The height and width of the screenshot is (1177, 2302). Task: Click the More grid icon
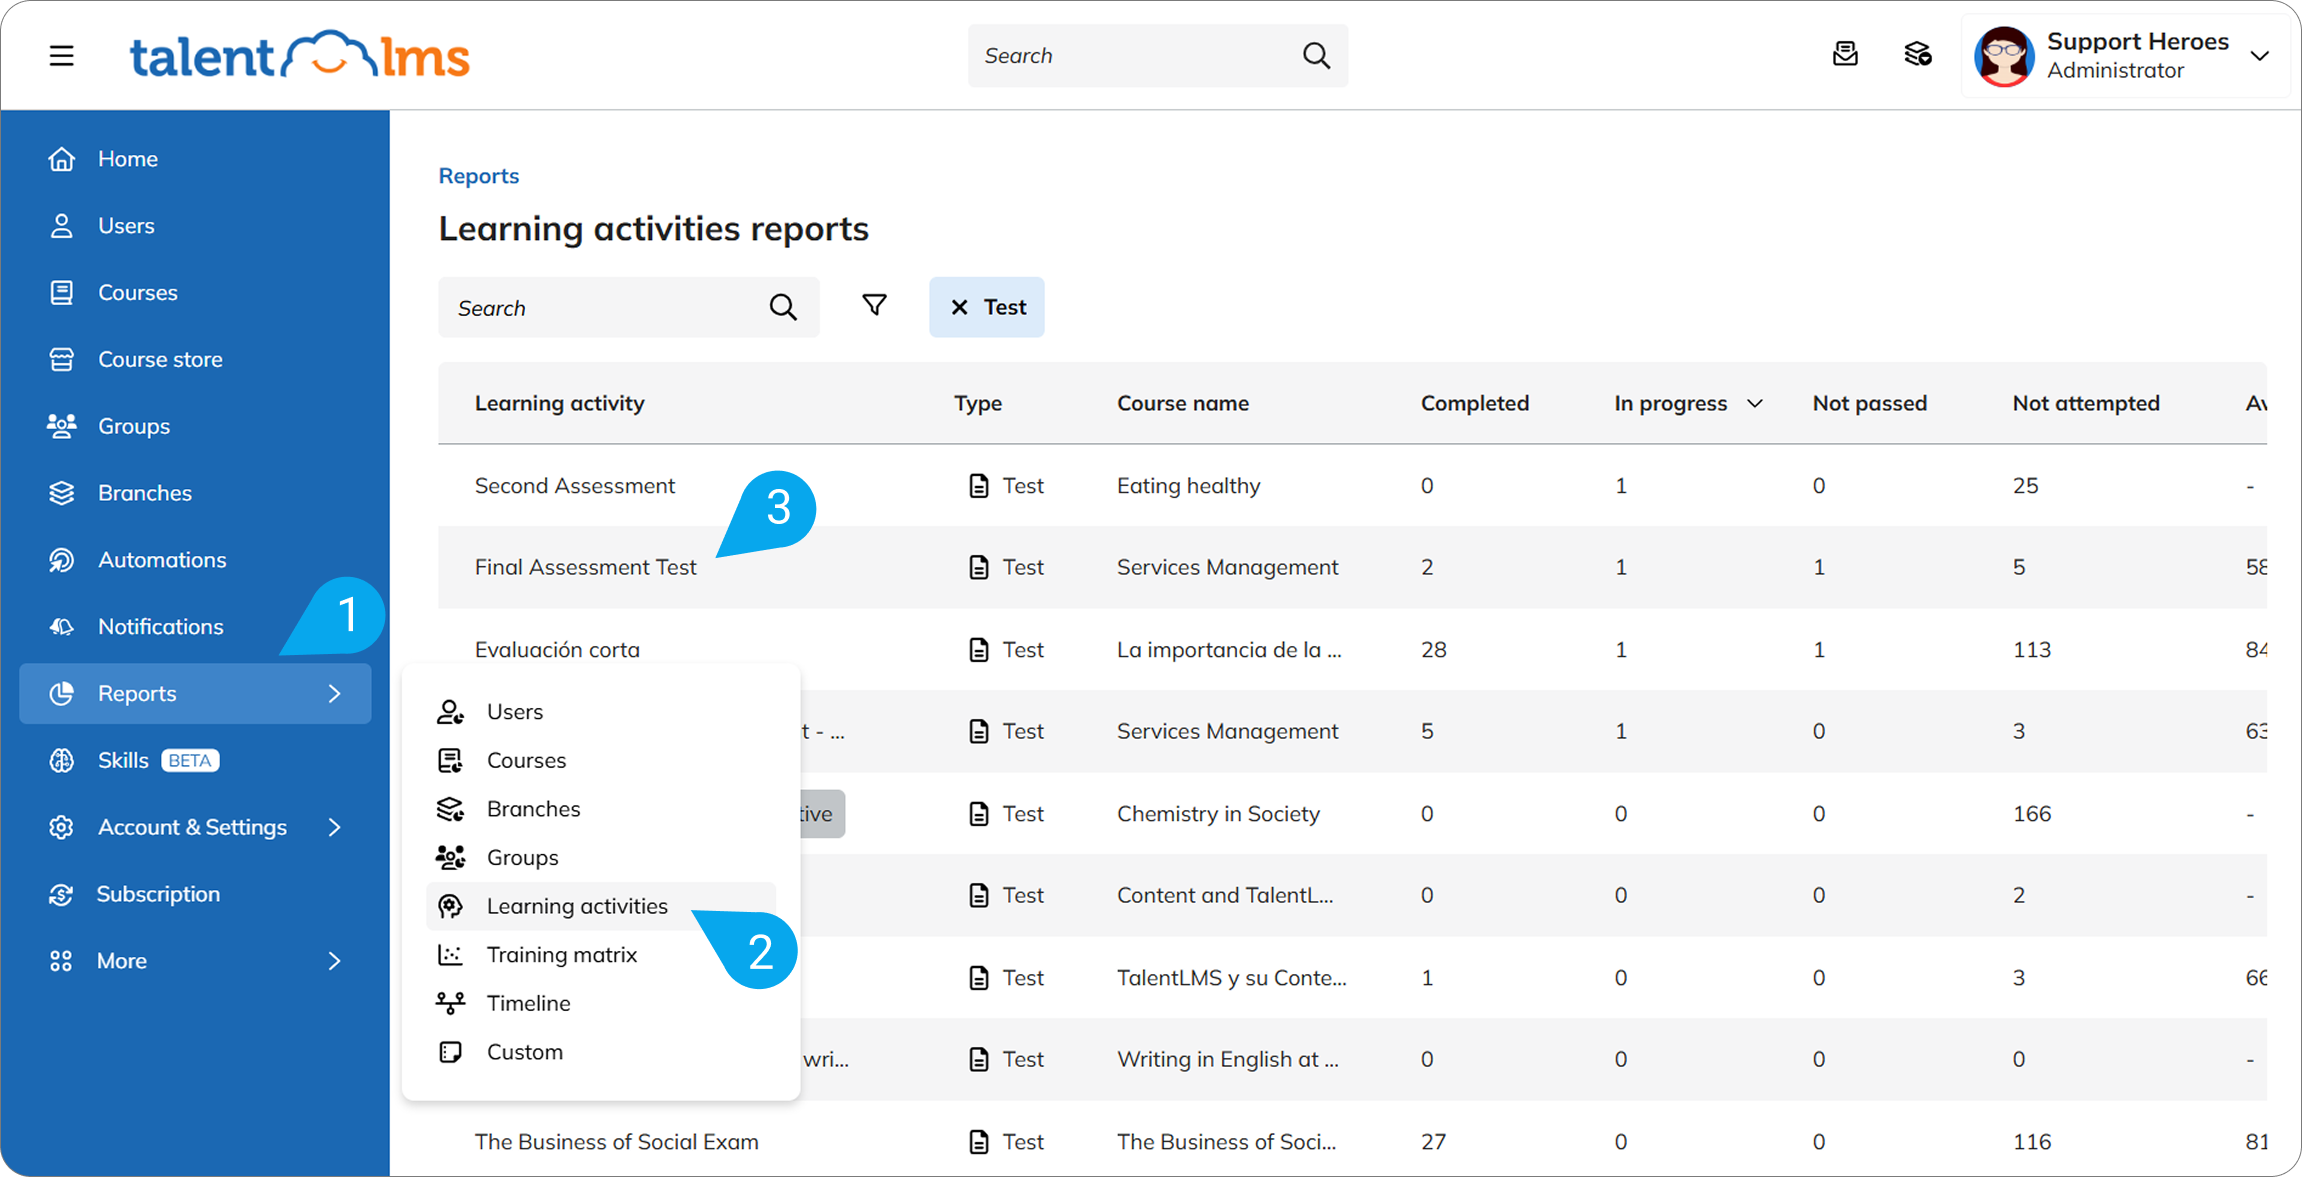62,961
